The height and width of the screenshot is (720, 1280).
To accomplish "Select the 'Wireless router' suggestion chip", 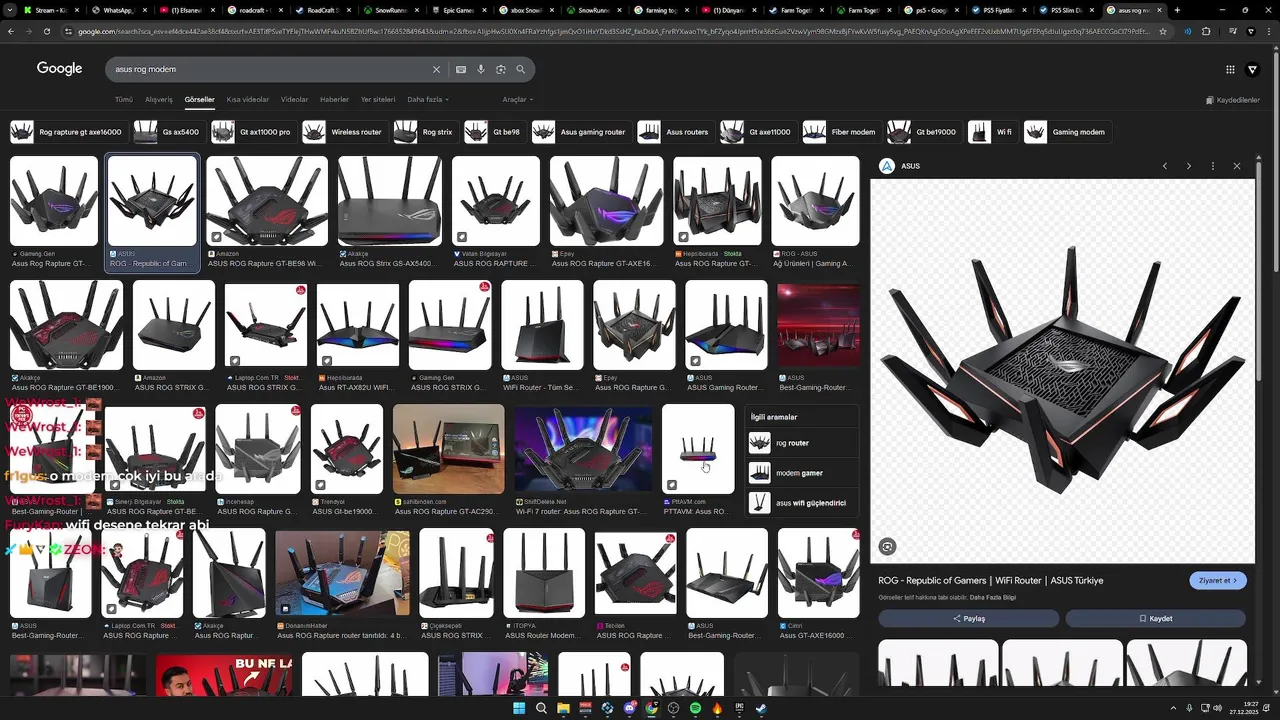I will pos(343,132).
